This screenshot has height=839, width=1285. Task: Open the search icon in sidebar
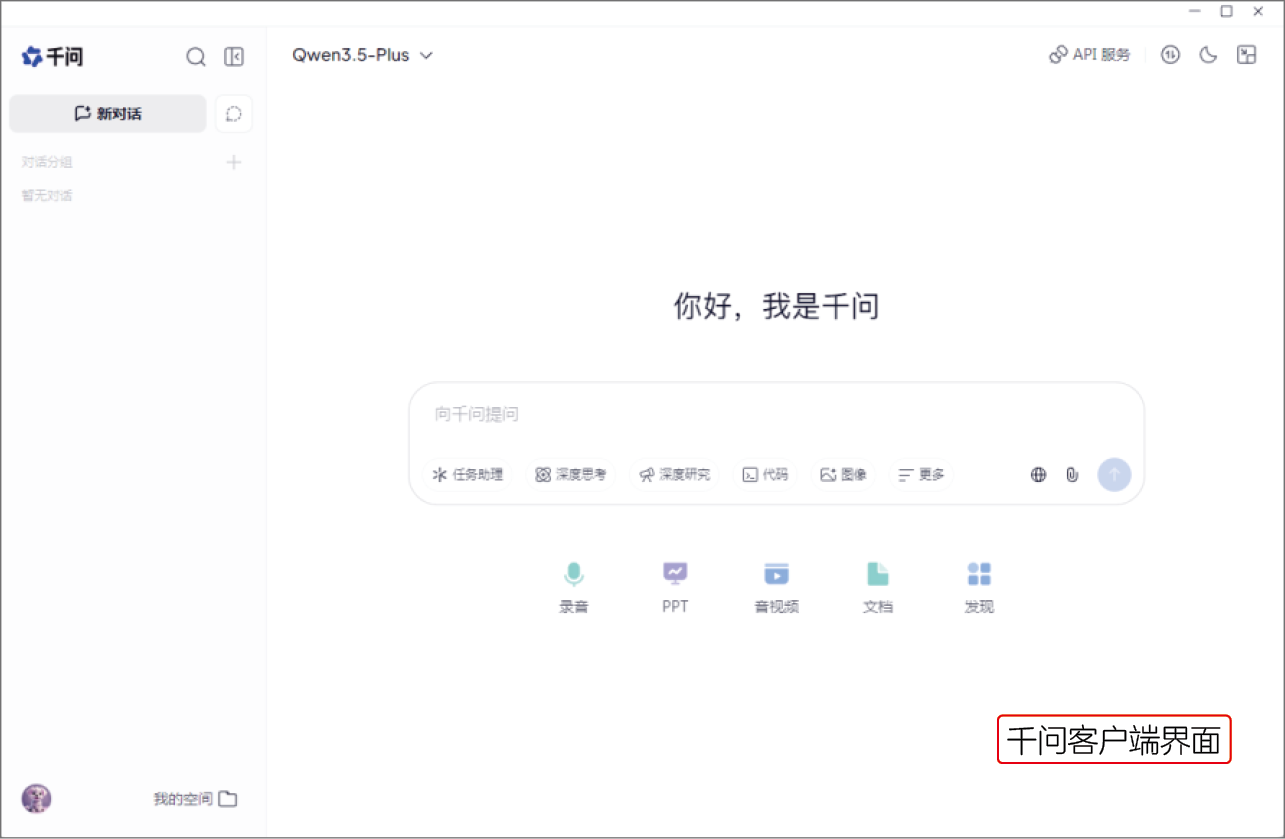coord(196,57)
